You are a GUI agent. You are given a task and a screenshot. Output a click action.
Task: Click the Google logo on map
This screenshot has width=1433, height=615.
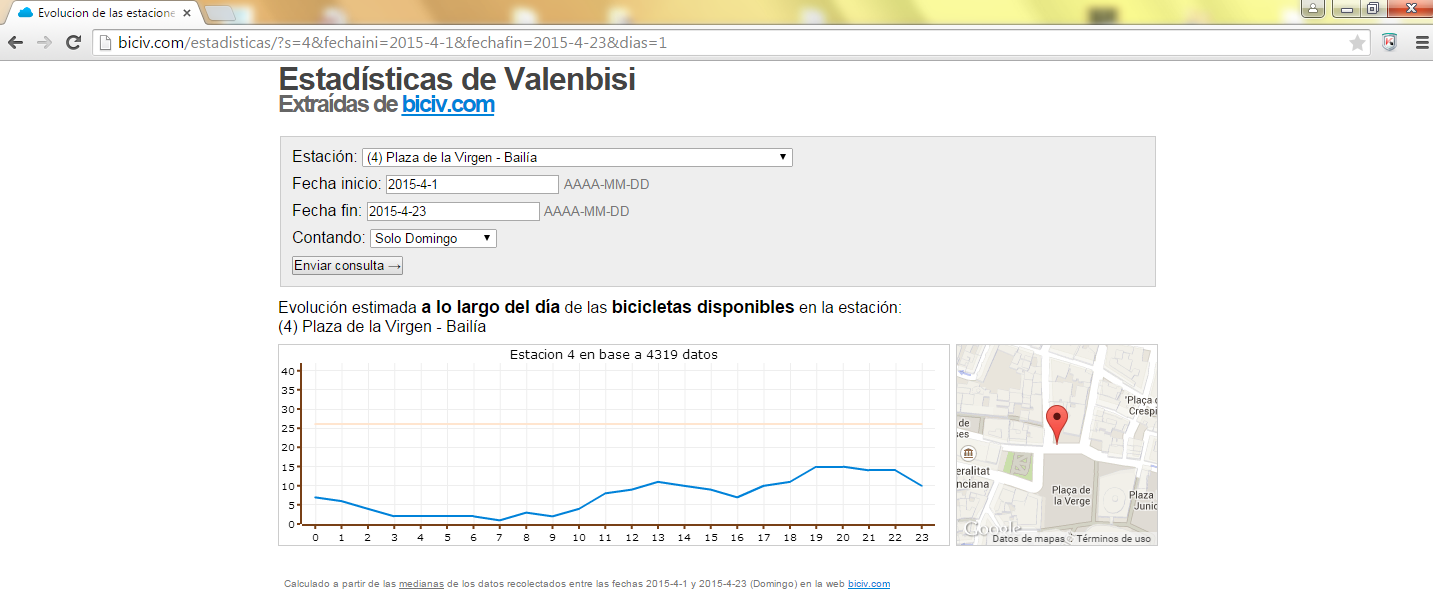994,529
